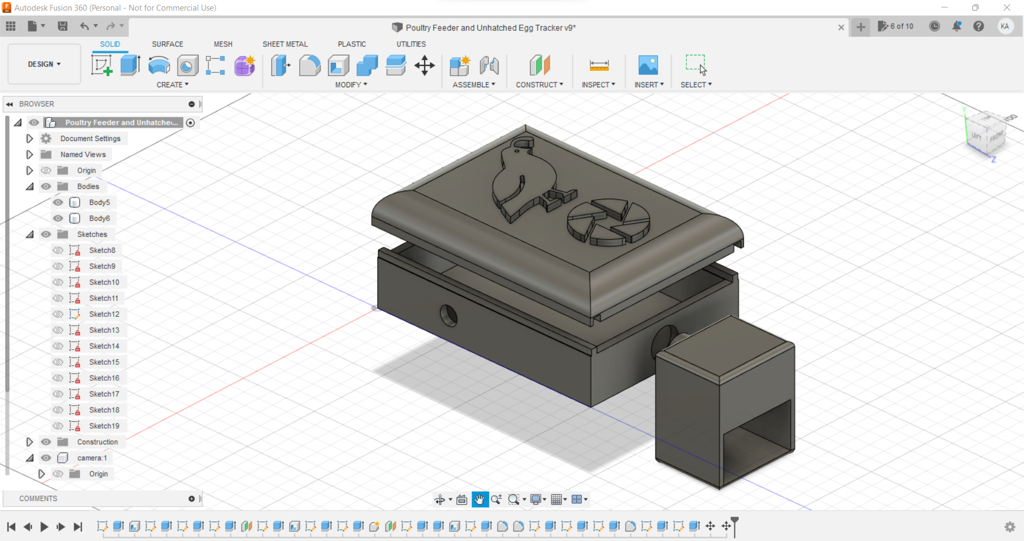Image resolution: width=1024 pixels, height=541 pixels.
Task: Collapse the Sketches folder in browser
Action: 30,234
